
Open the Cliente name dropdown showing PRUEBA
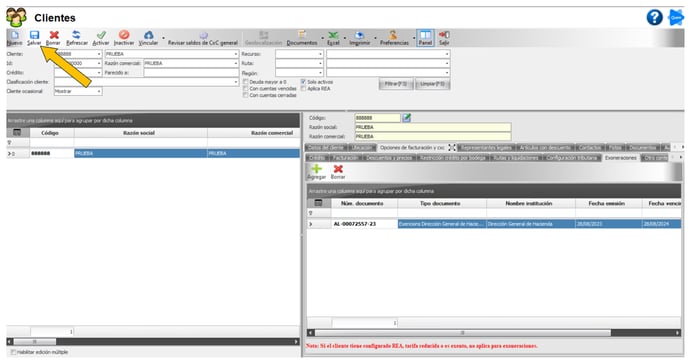click(x=236, y=54)
